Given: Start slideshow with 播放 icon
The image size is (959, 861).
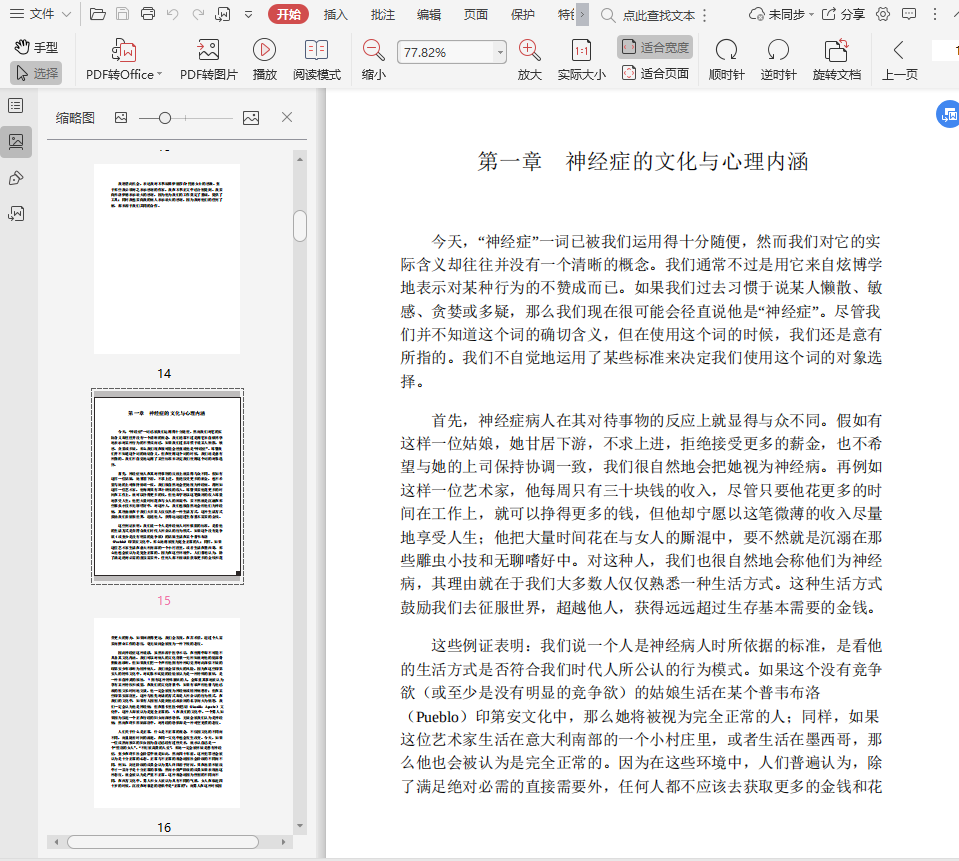Looking at the screenshot, I should click(x=264, y=51).
